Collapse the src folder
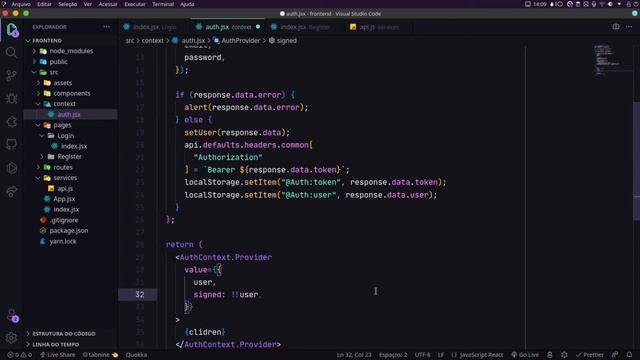The width and height of the screenshot is (640, 360). point(71,72)
